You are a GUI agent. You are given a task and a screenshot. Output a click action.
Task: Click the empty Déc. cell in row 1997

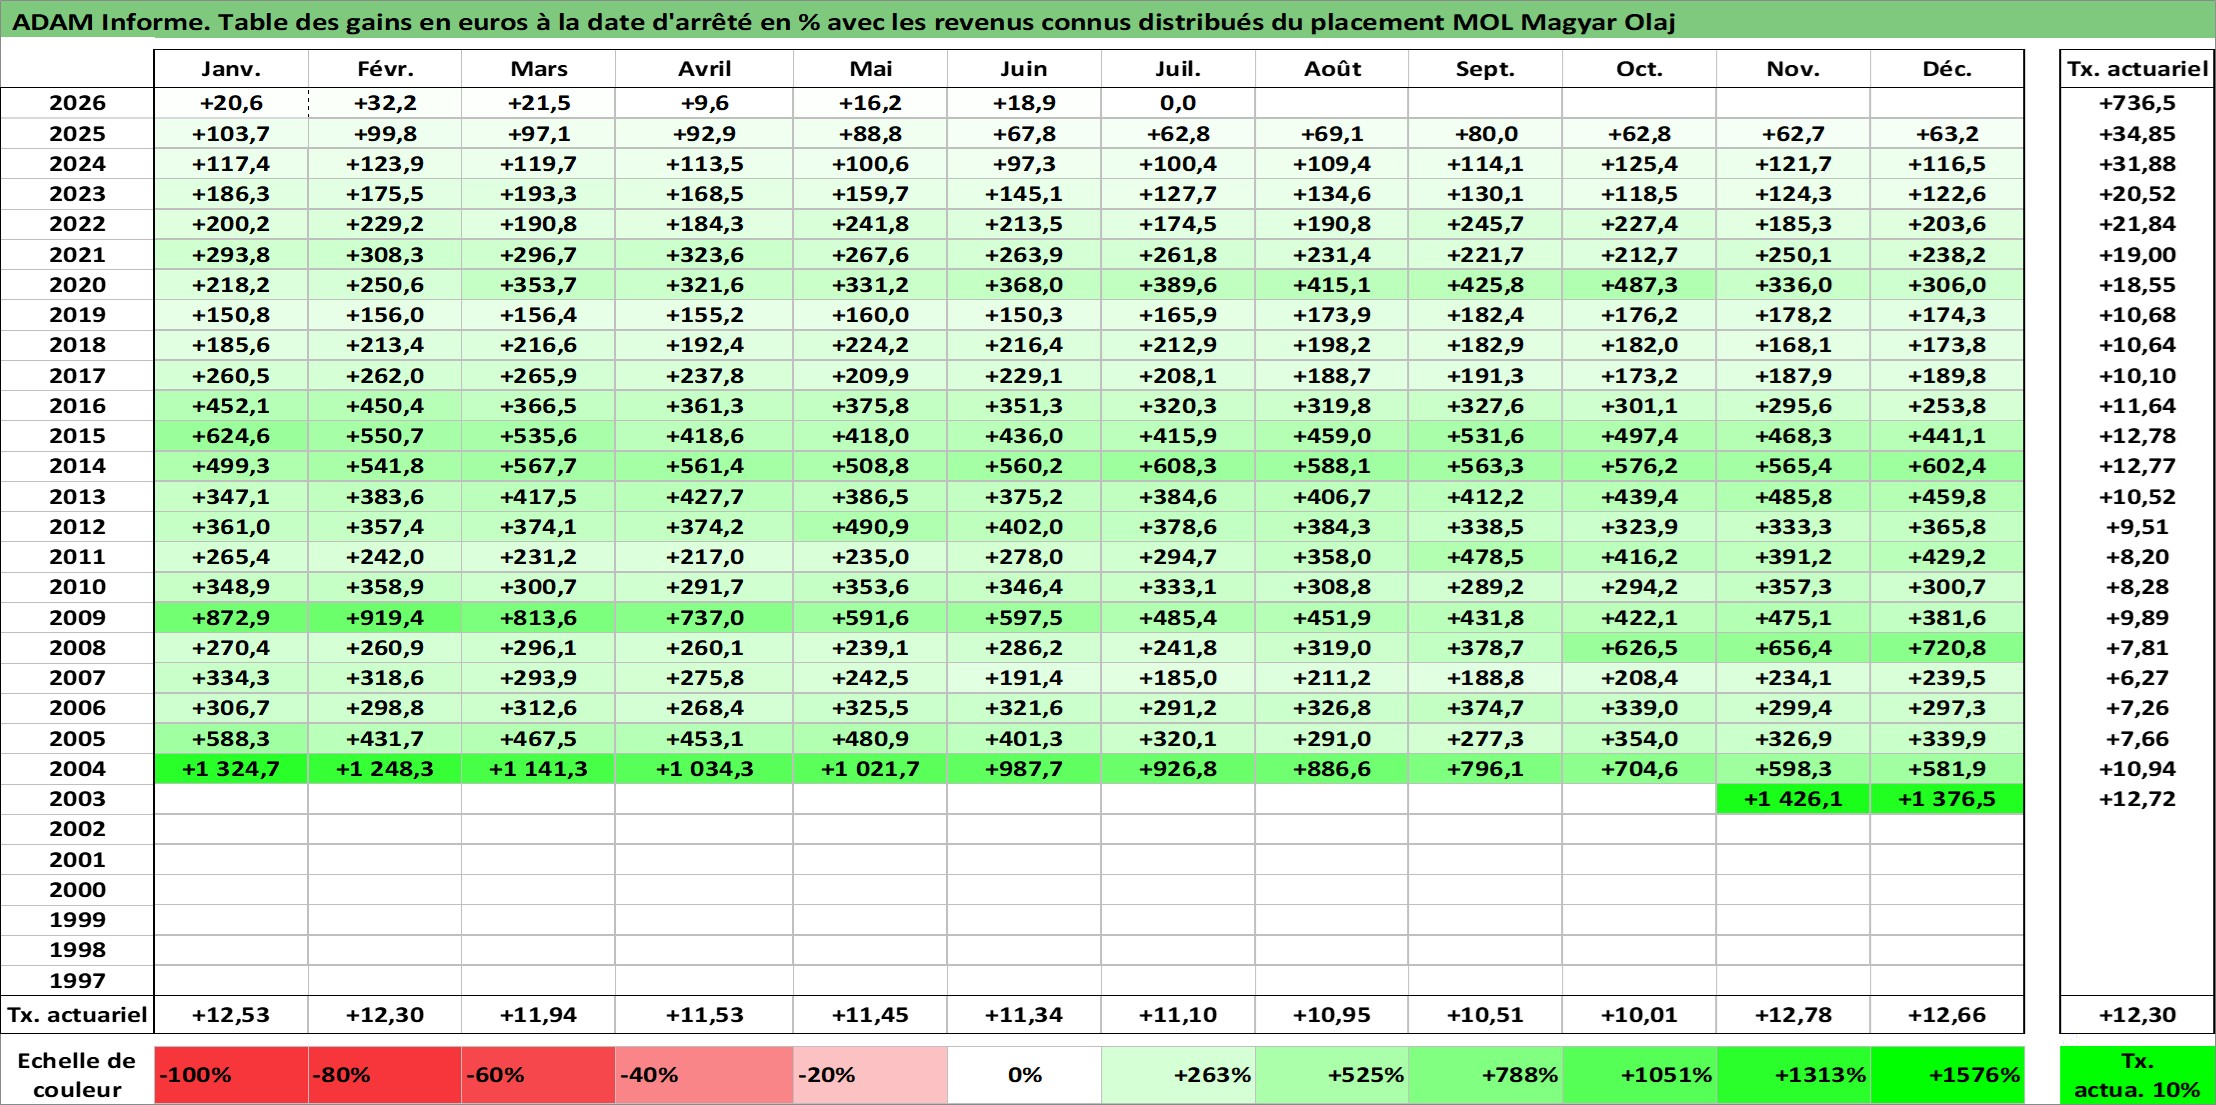[x=1947, y=981]
